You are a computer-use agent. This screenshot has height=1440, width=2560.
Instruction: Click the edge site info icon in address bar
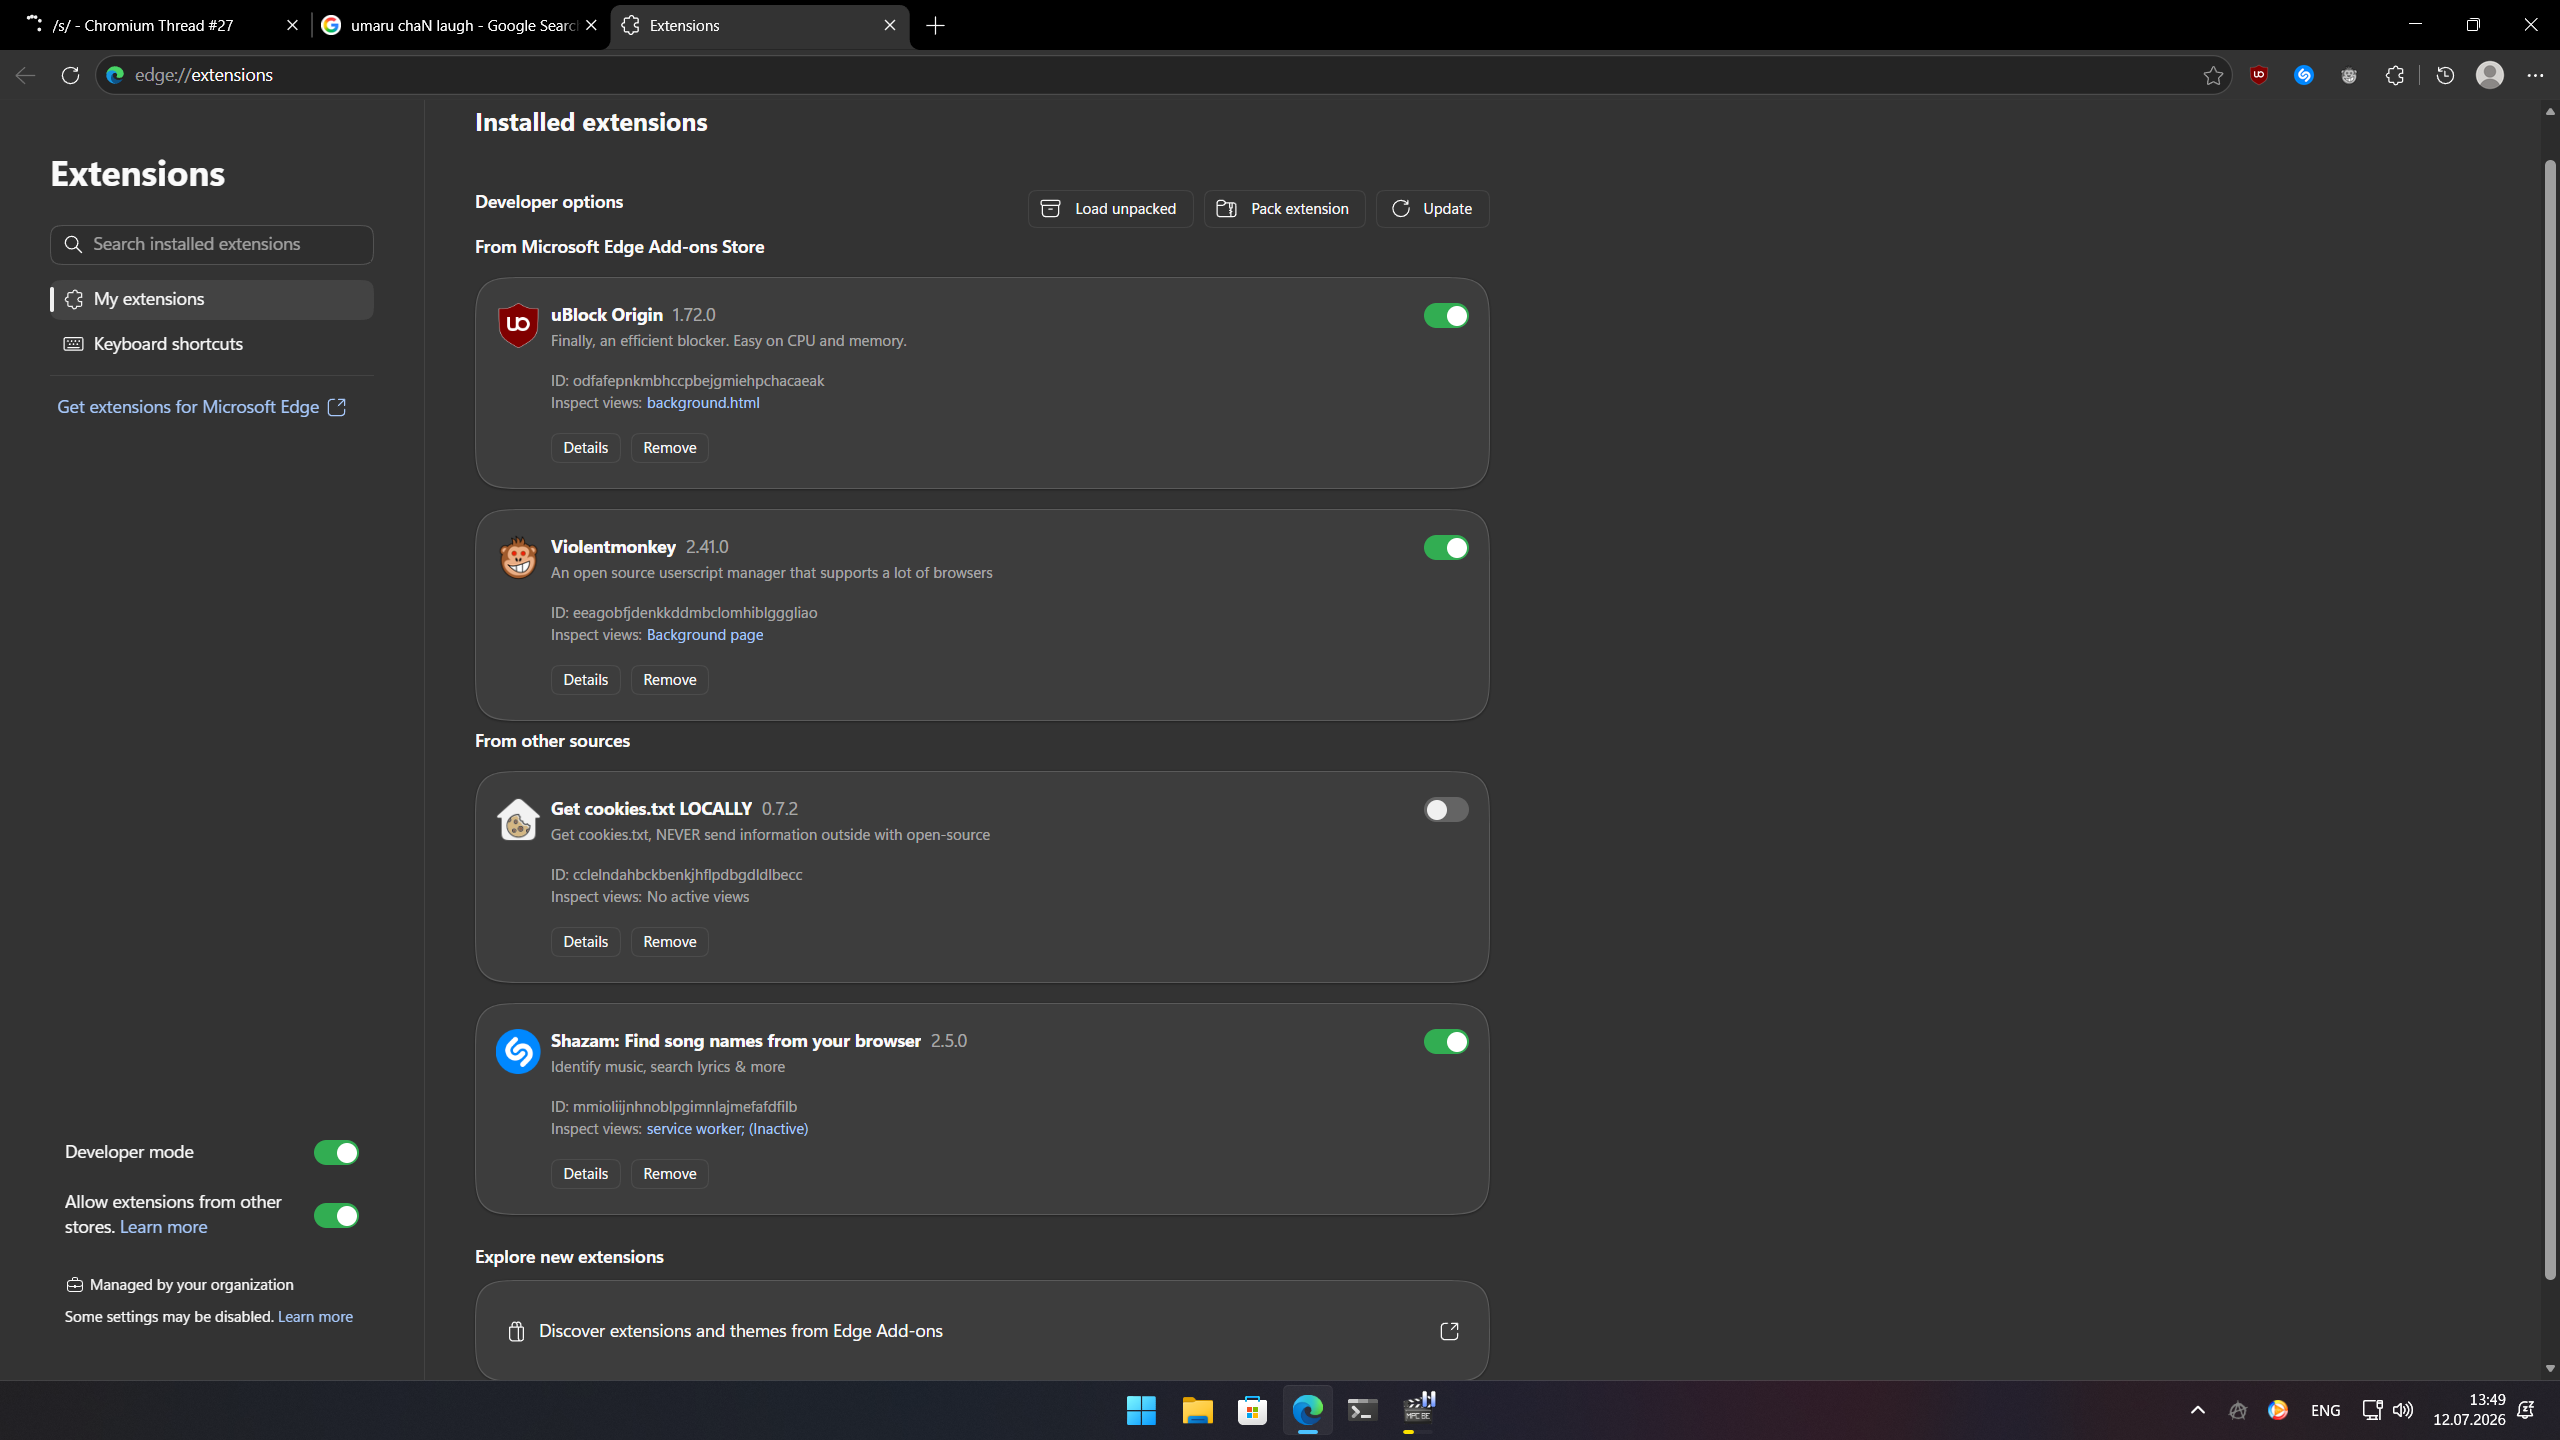tap(115, 75)
